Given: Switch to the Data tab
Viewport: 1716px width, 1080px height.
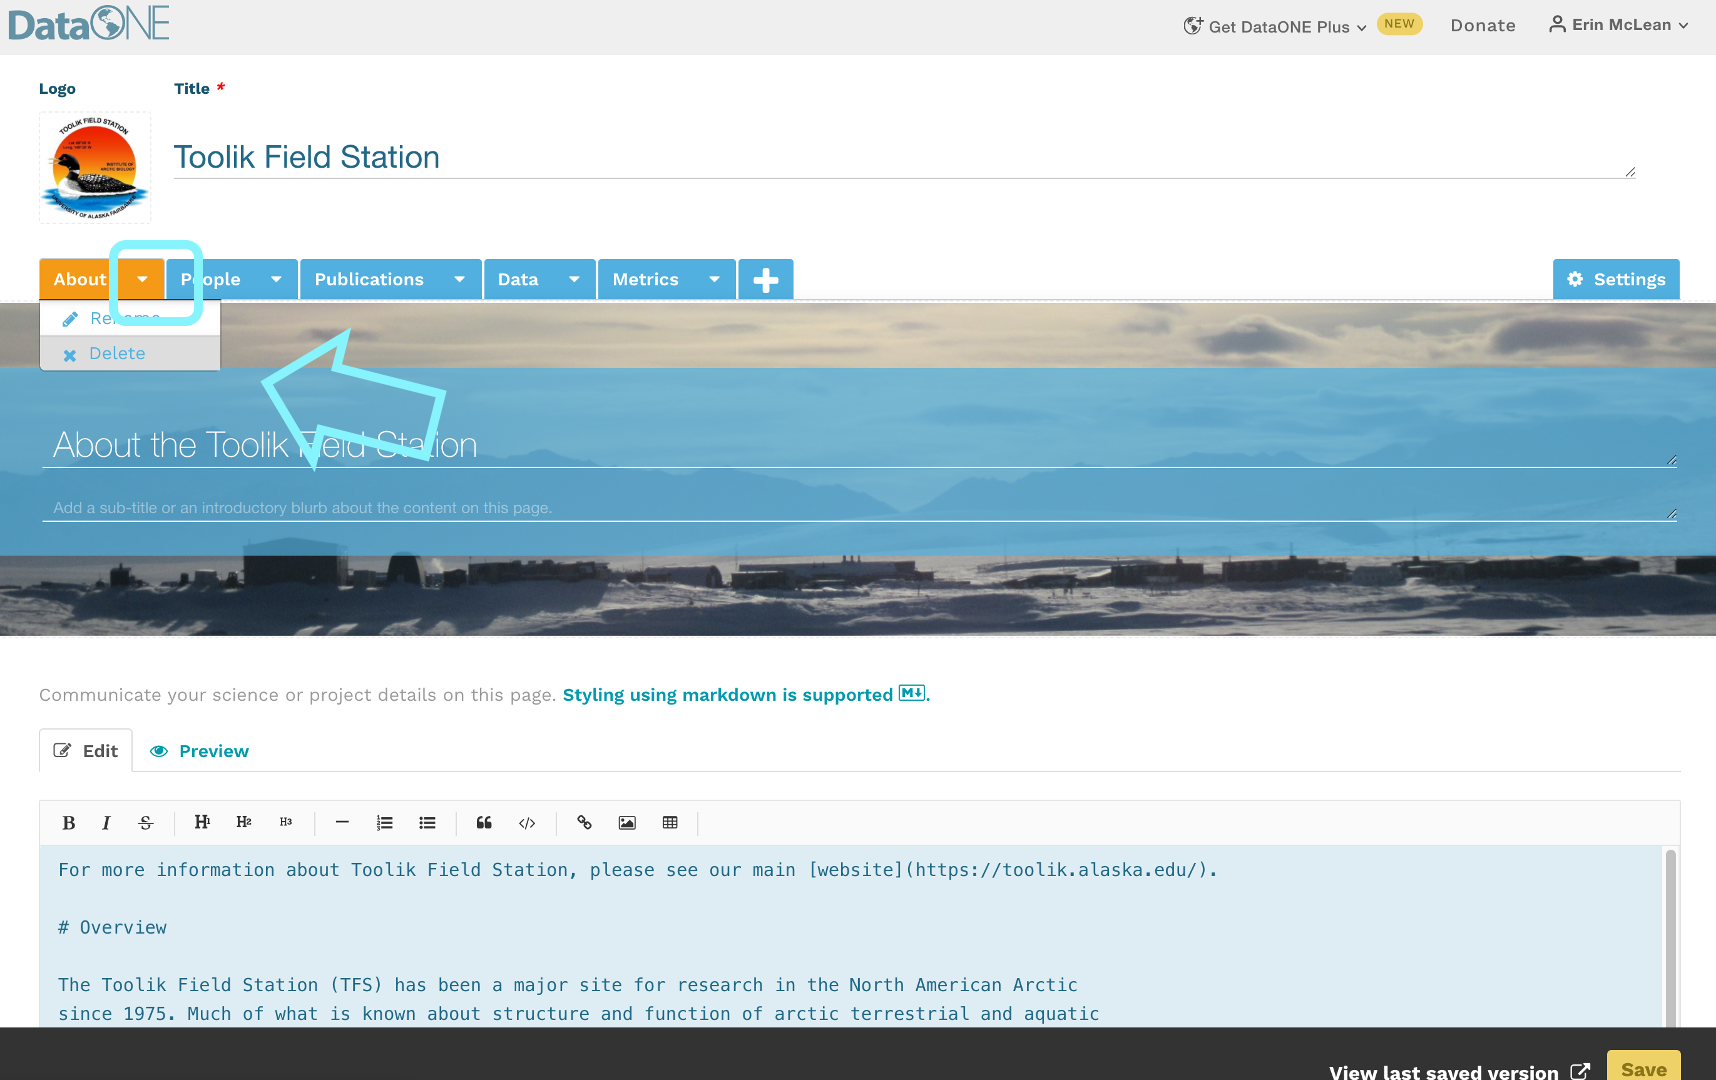Looking at the screenshot, I should 518,280.
